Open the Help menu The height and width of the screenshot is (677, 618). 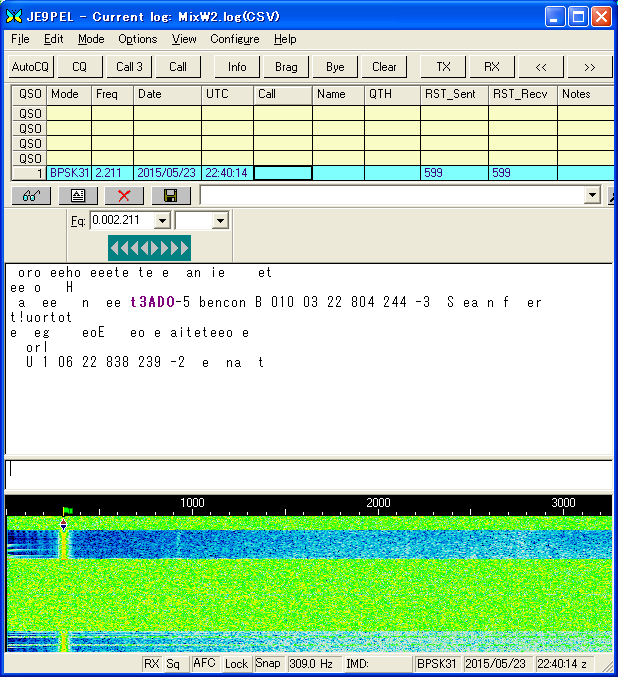point(285,39)
